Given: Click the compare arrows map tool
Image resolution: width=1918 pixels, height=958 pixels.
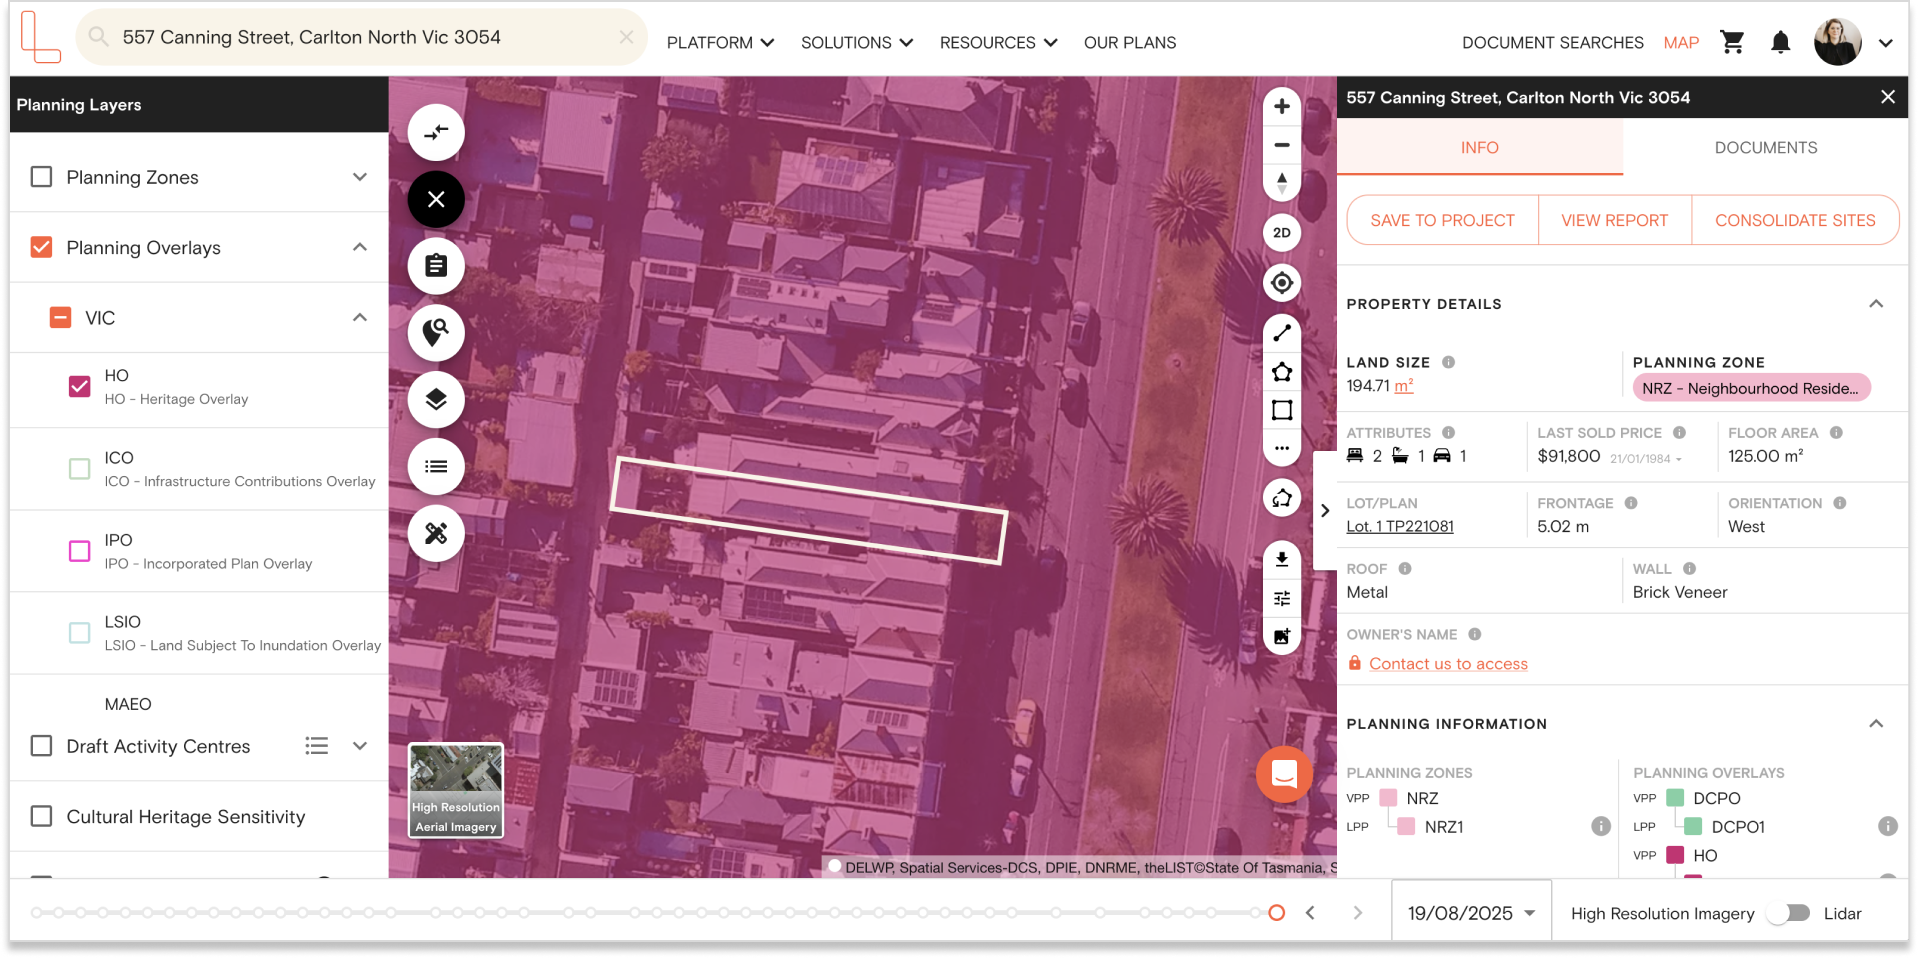Looking at the screenshot, I should click(436, 132).
